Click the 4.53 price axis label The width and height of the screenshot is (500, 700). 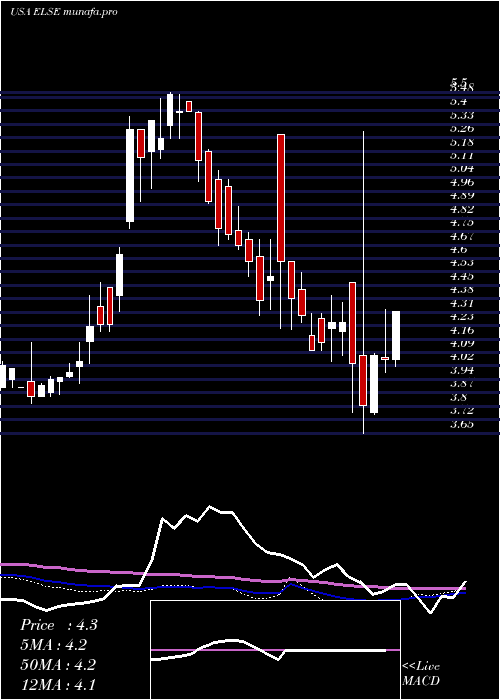tap(462, 262)
